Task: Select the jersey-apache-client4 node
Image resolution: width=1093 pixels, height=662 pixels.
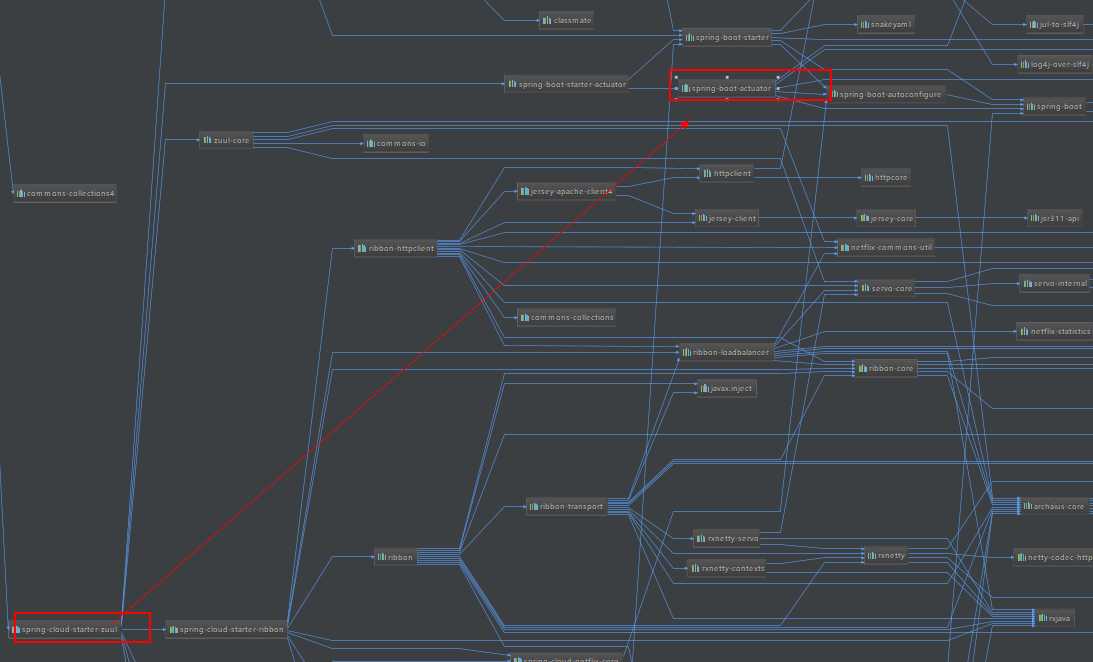Action: click(x=566, y=191)
